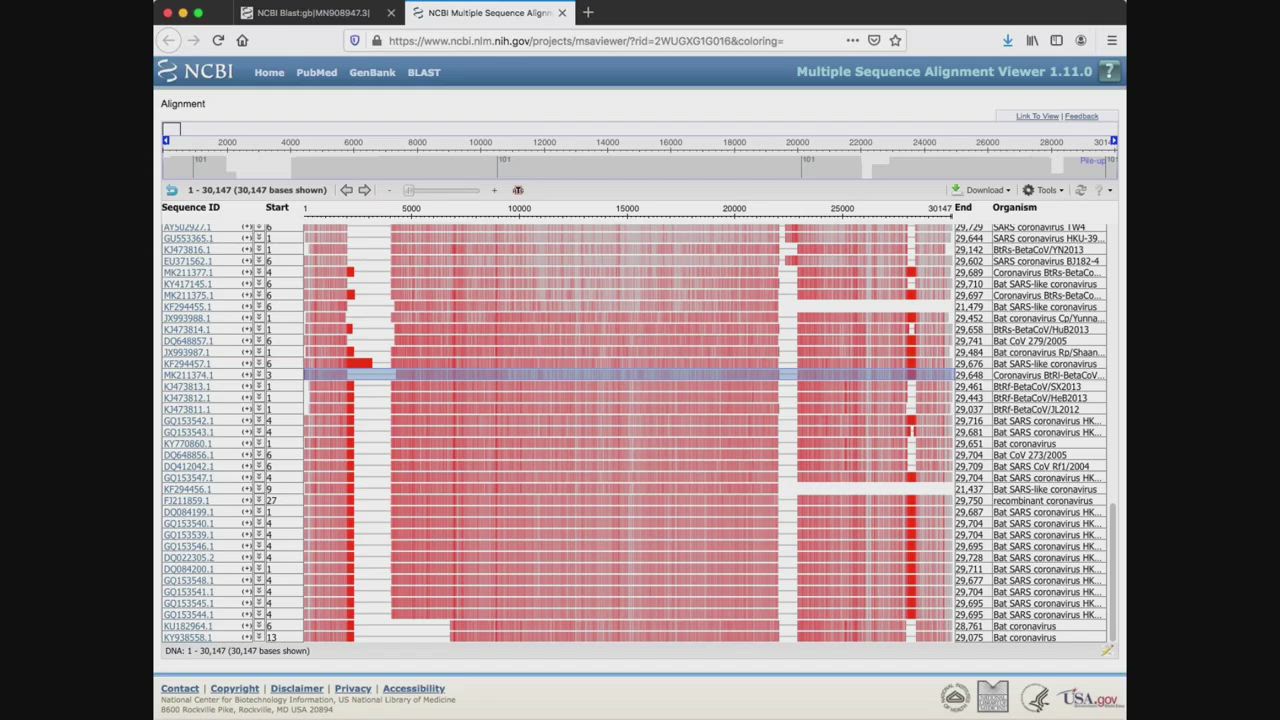Toggle the strand (+) marker for GU553365.1

247,239
